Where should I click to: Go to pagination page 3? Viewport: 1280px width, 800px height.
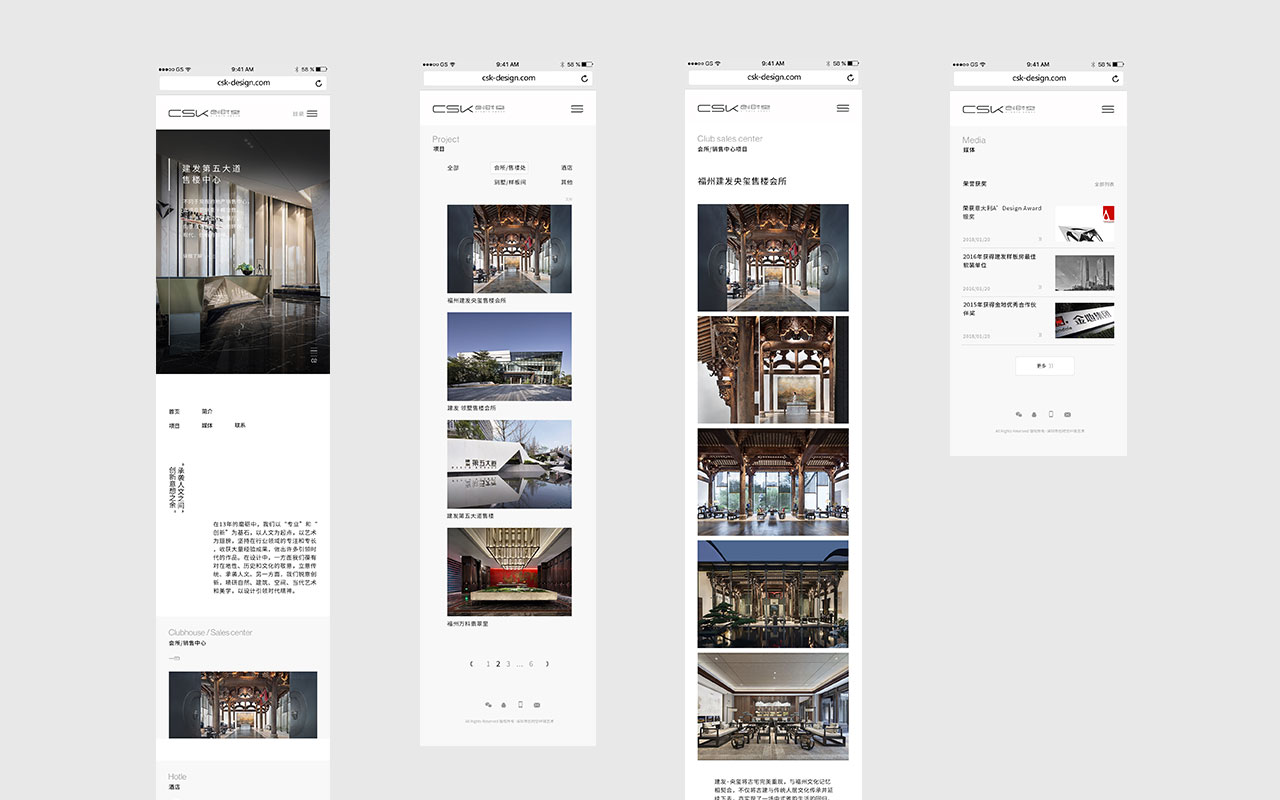pos(508,664)
